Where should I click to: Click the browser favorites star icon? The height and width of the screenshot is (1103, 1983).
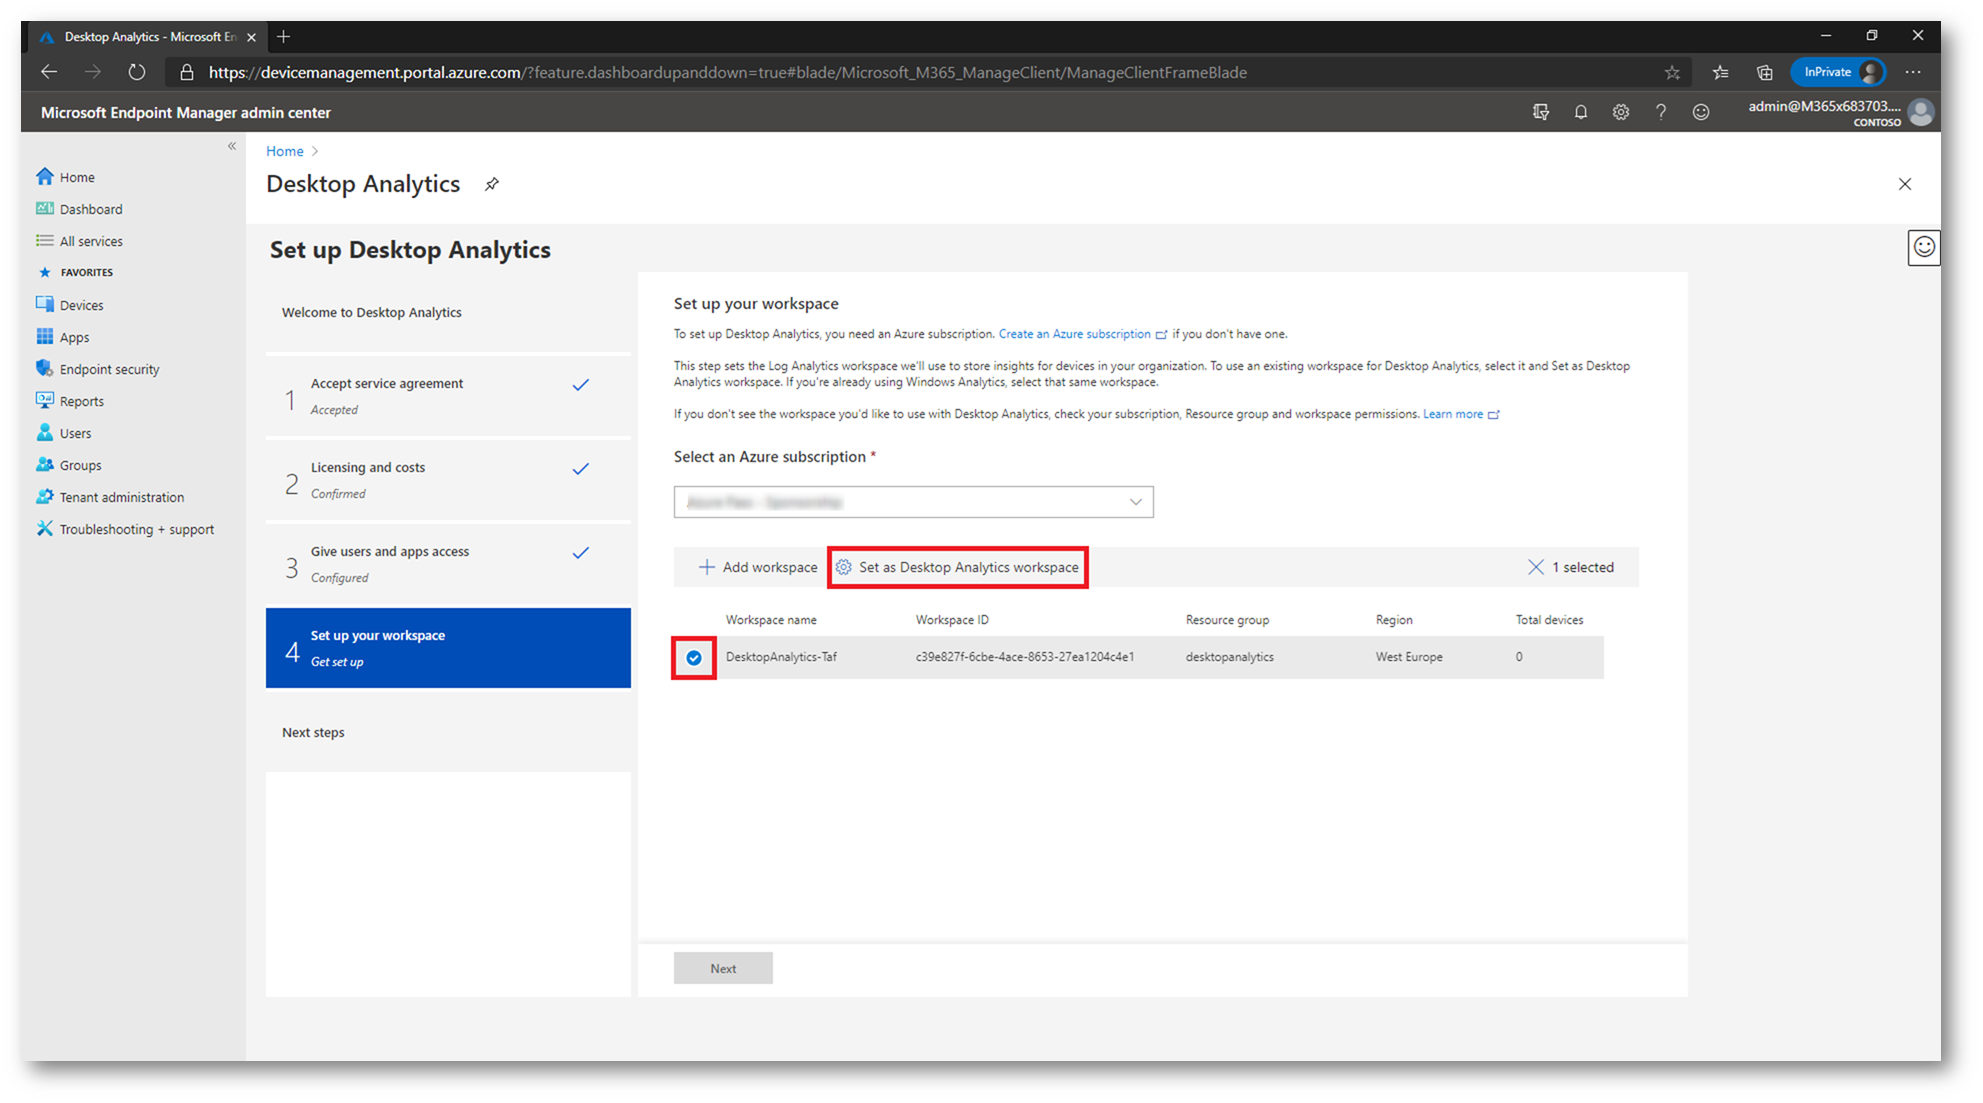(1671, 72)
